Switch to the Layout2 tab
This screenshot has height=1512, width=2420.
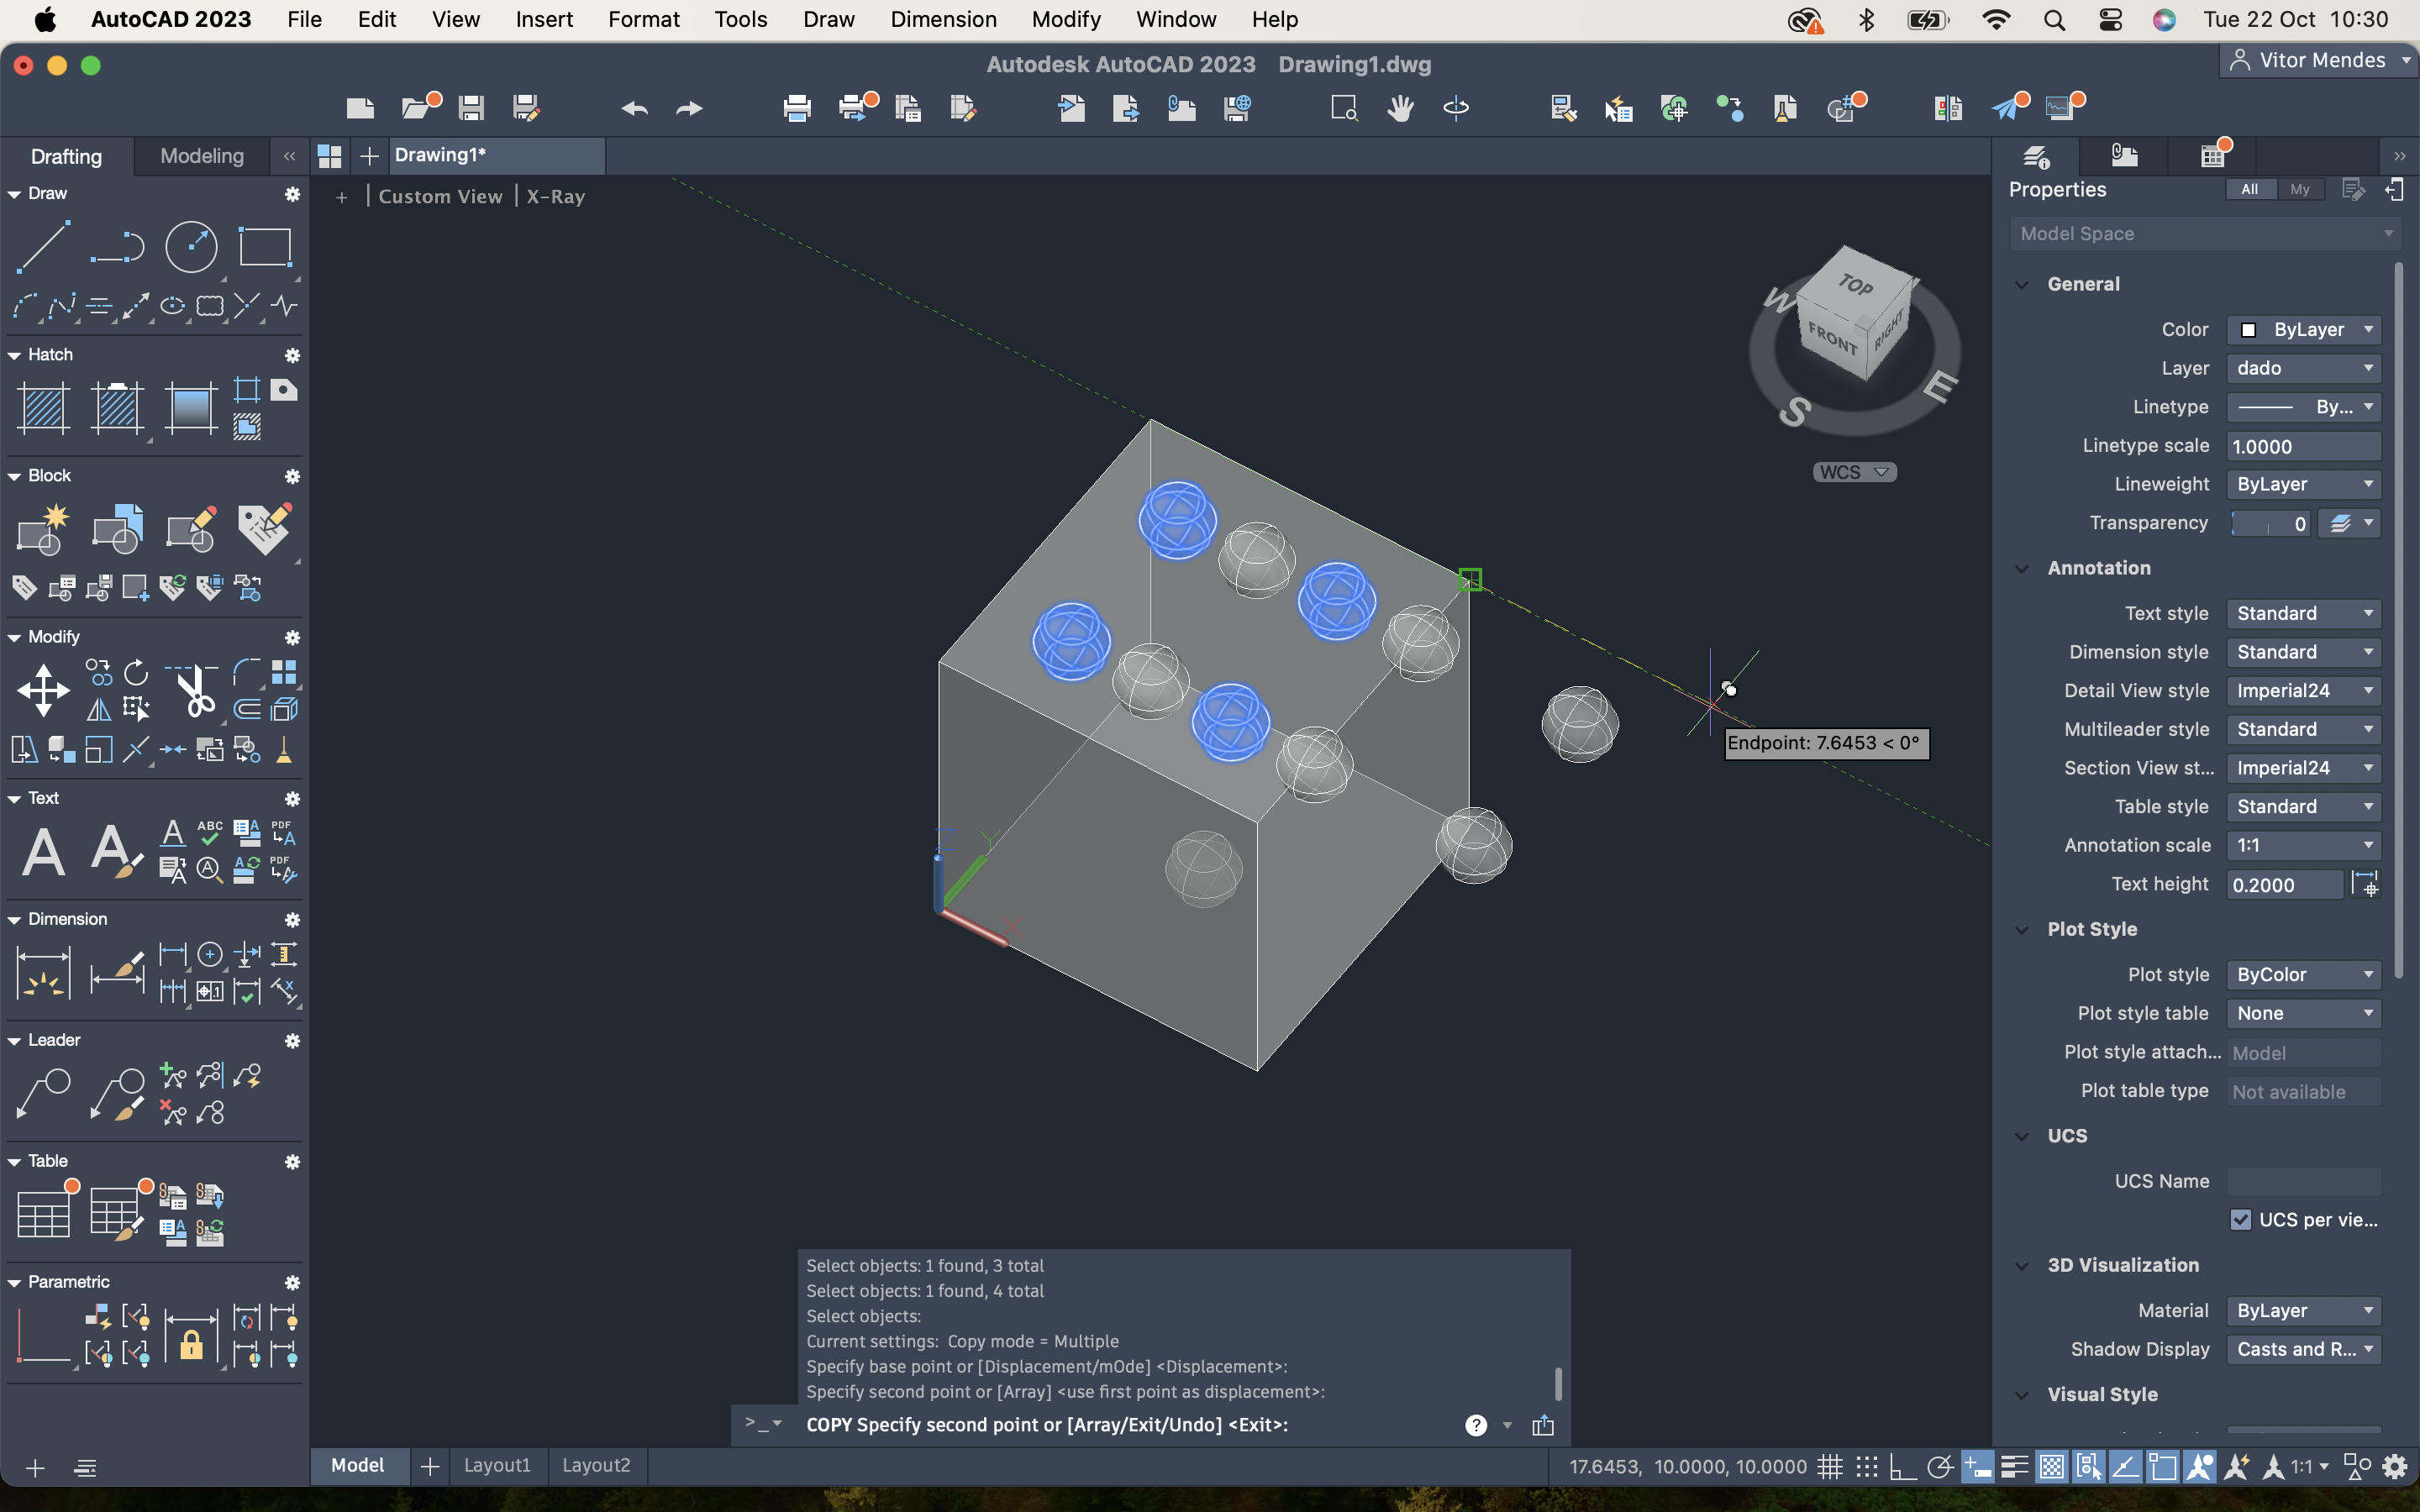596,1465
